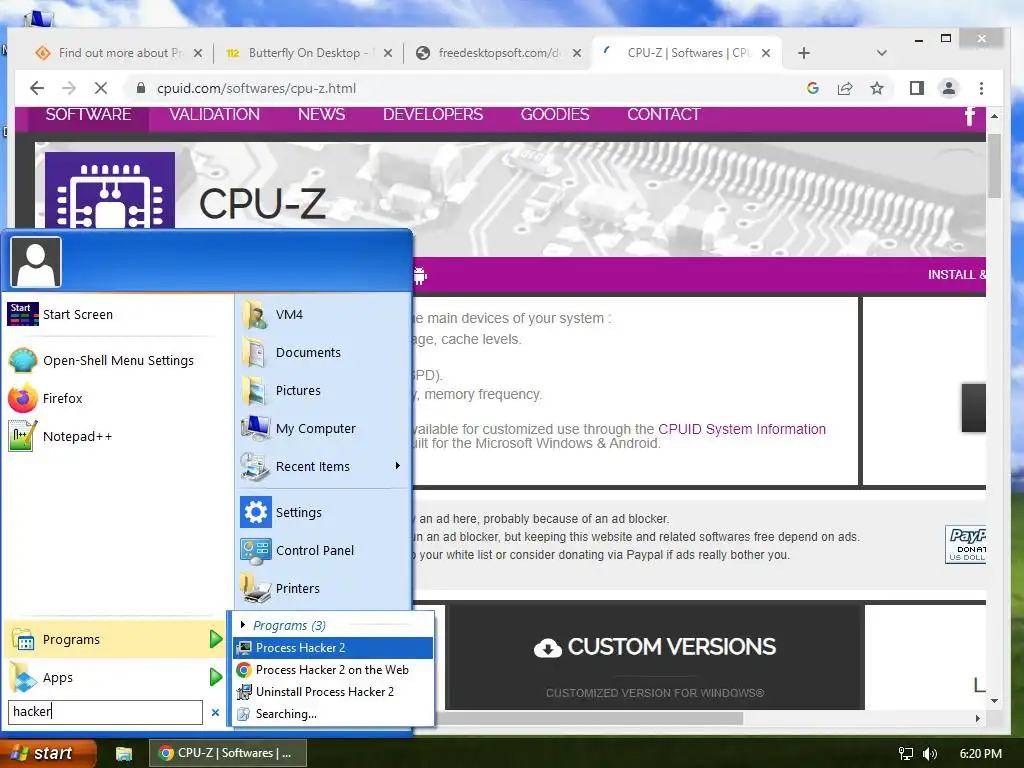Screen dimensions: 1024x768
Task: Open CPUID System Information link
Action: coord(742,429)
